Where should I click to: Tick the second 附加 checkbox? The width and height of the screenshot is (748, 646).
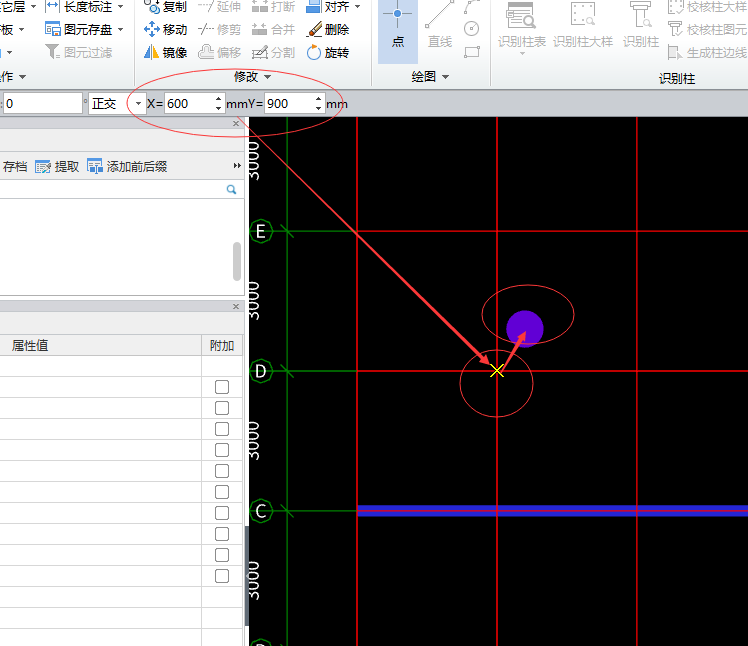click(222, 408)
